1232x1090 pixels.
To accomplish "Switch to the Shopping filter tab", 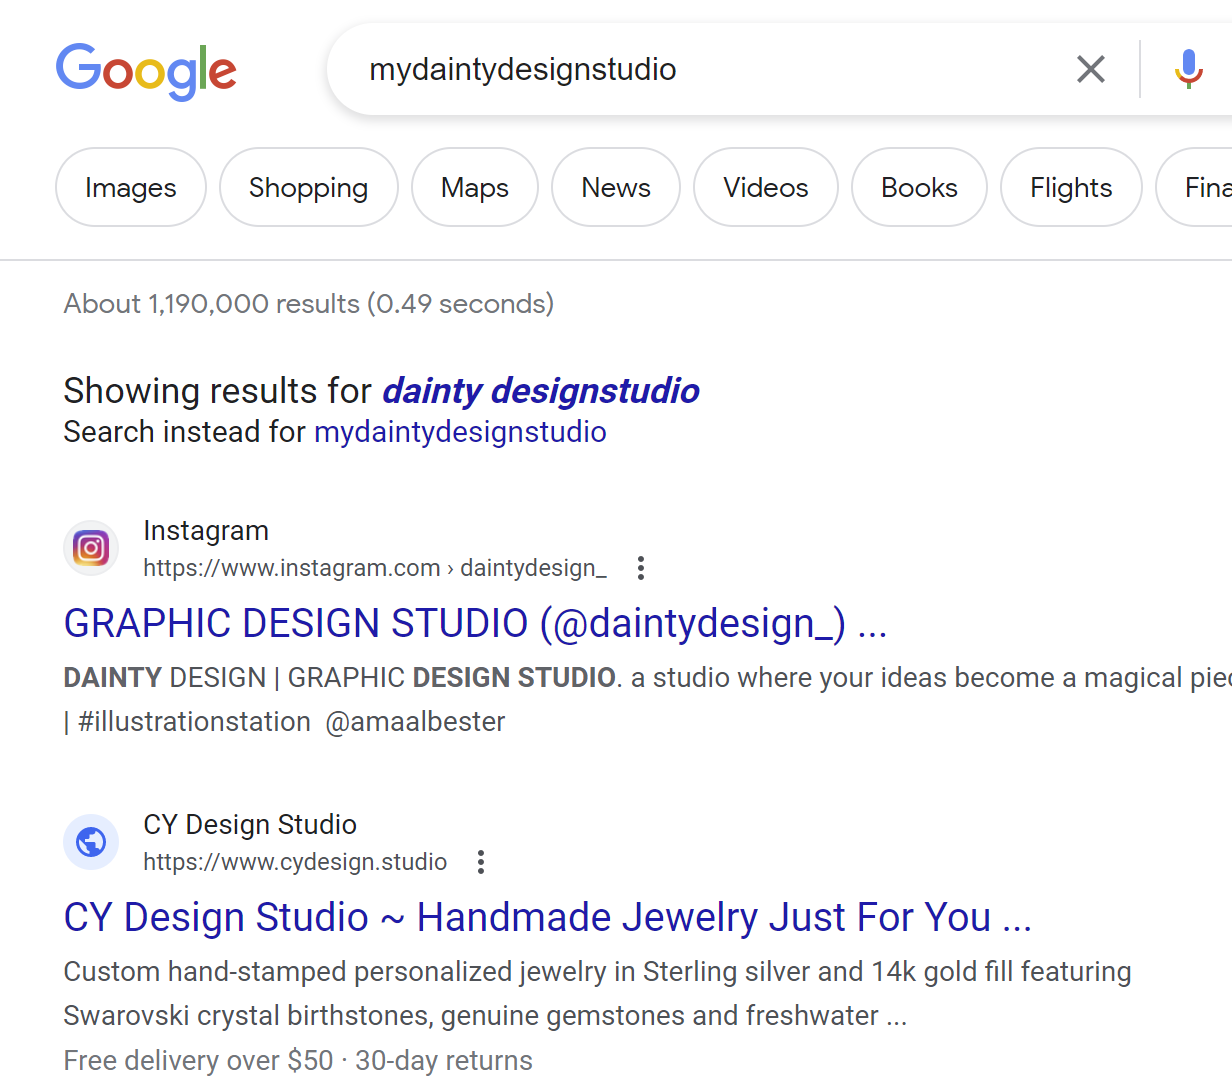I will pos(309,187).
